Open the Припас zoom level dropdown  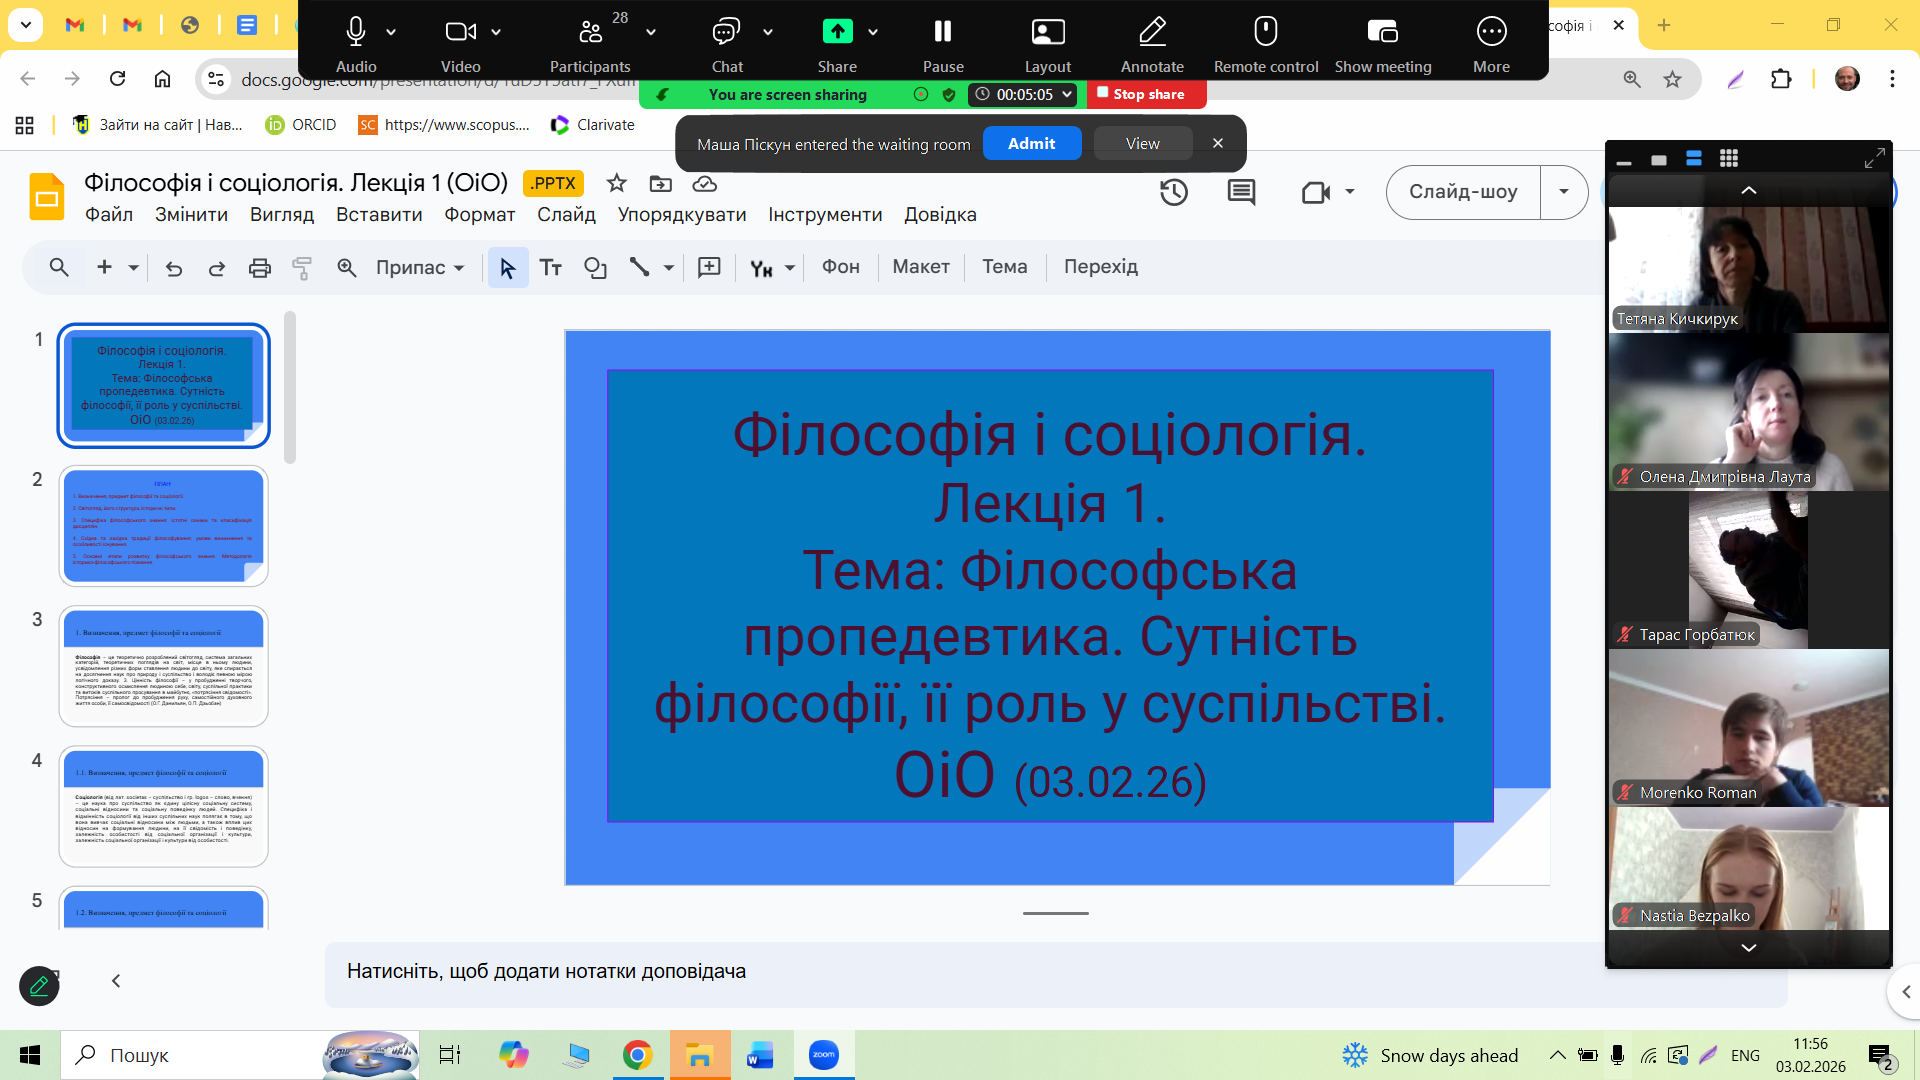(420, 268)
